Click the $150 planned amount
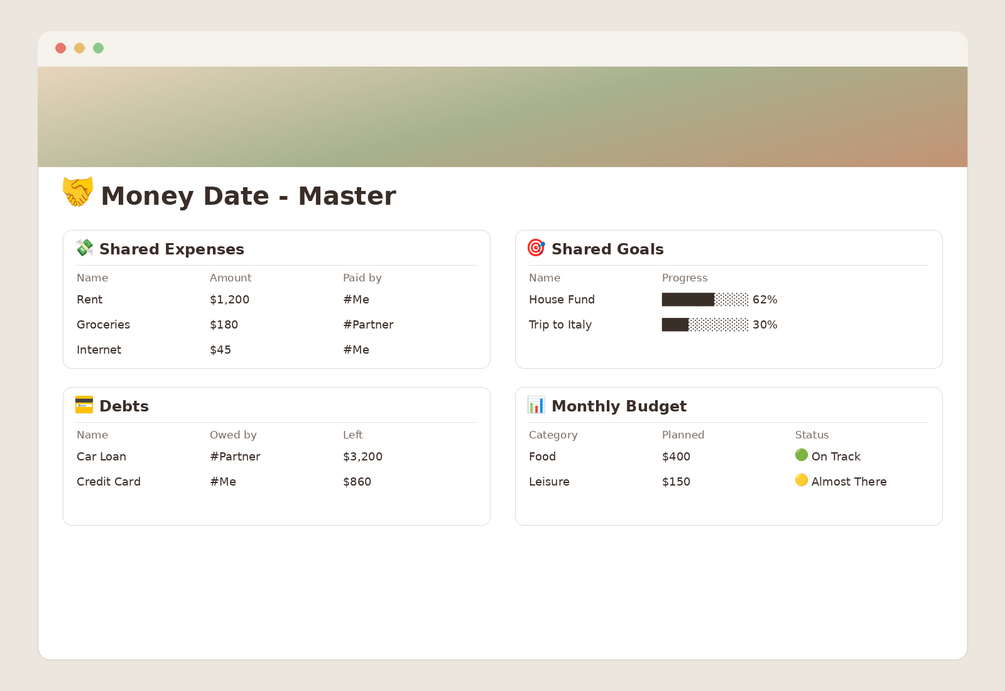Viewport: 1005px width, 691px height. tap(676, 481)
